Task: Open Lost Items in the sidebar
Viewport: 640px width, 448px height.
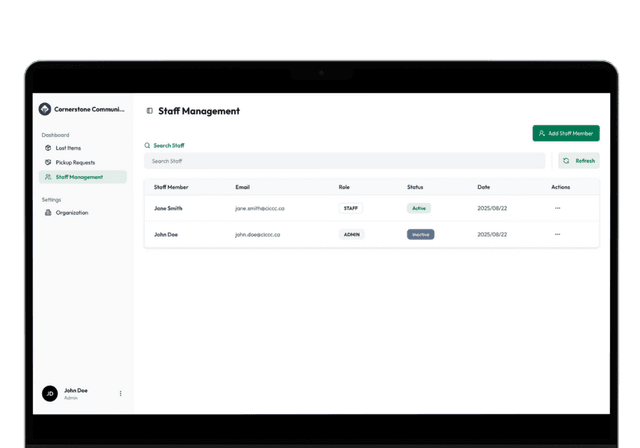Action: point(68,148)
